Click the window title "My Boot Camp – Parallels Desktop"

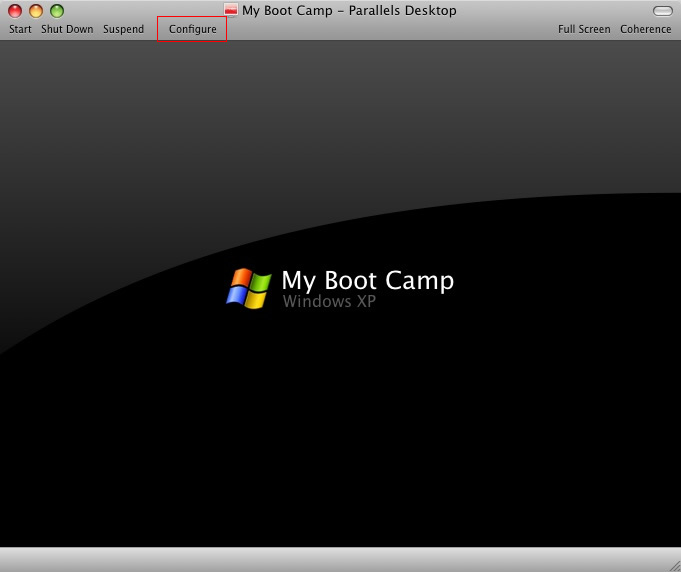tap(349, 10)
